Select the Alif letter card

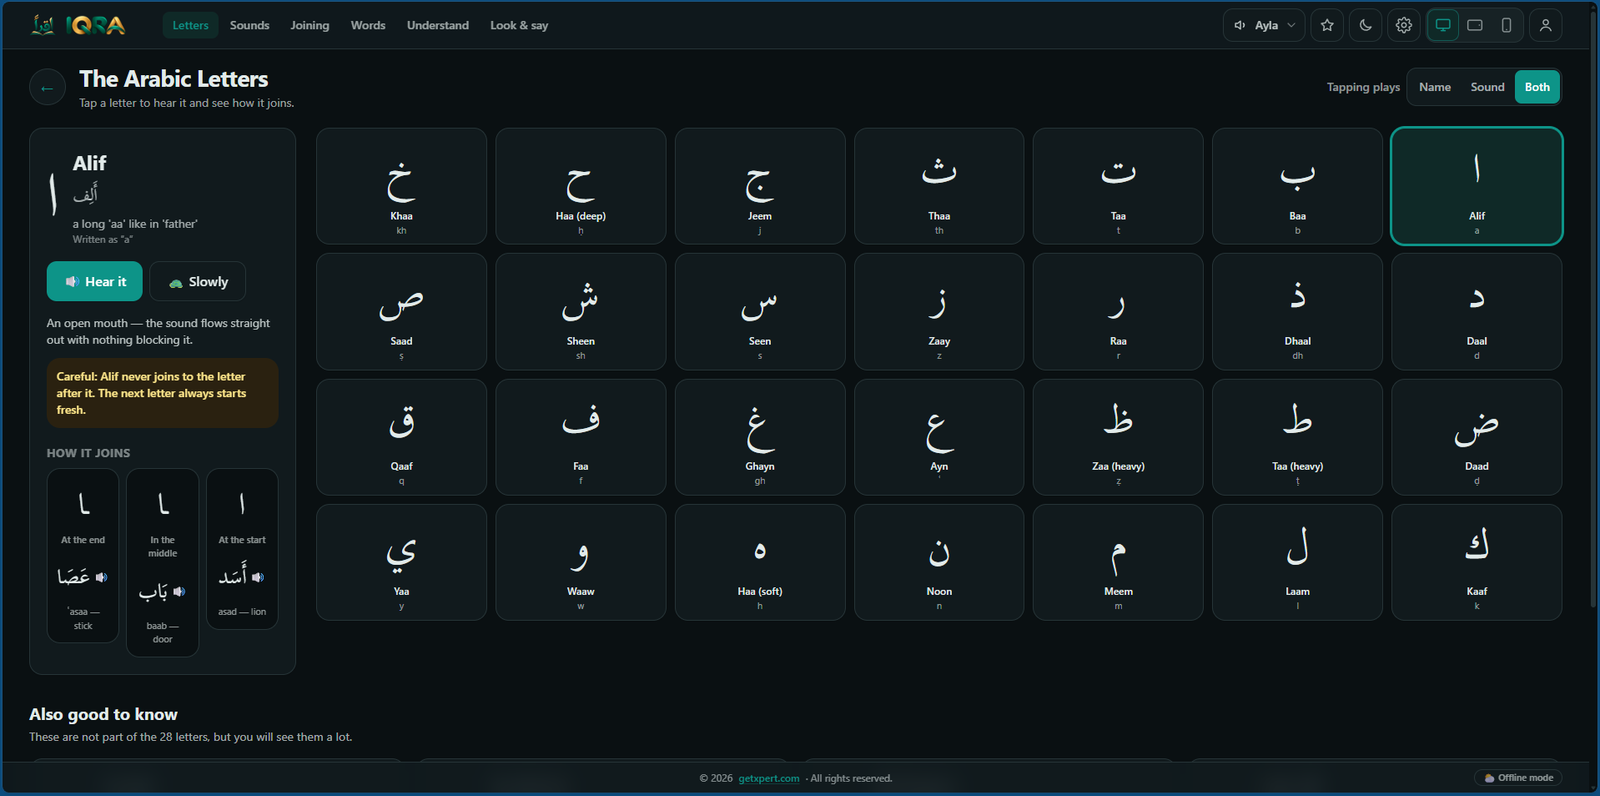pos(1477,186)
